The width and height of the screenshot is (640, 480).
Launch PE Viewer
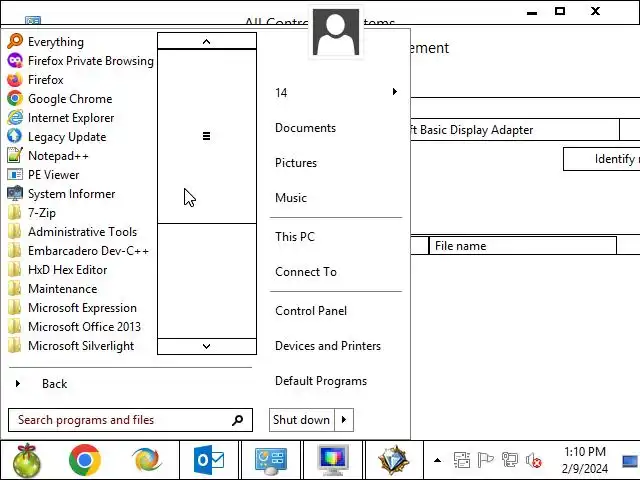point(43,175)
